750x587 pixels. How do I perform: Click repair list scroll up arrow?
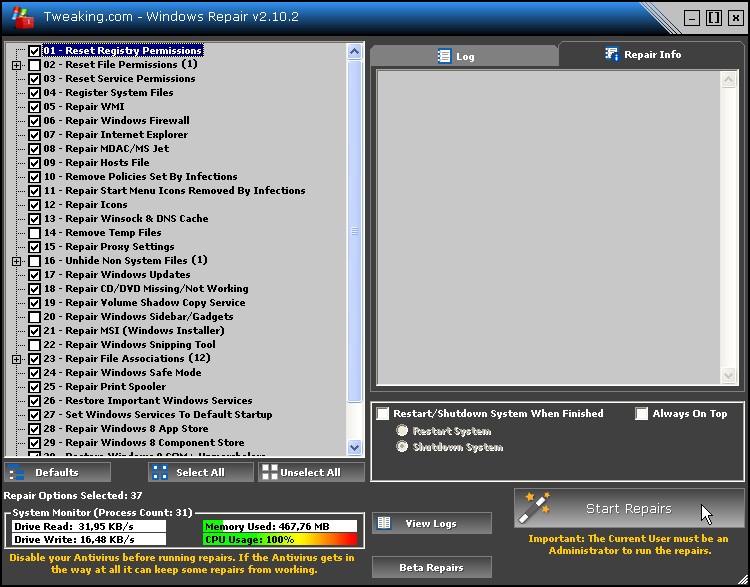click(x=354, y=51)
